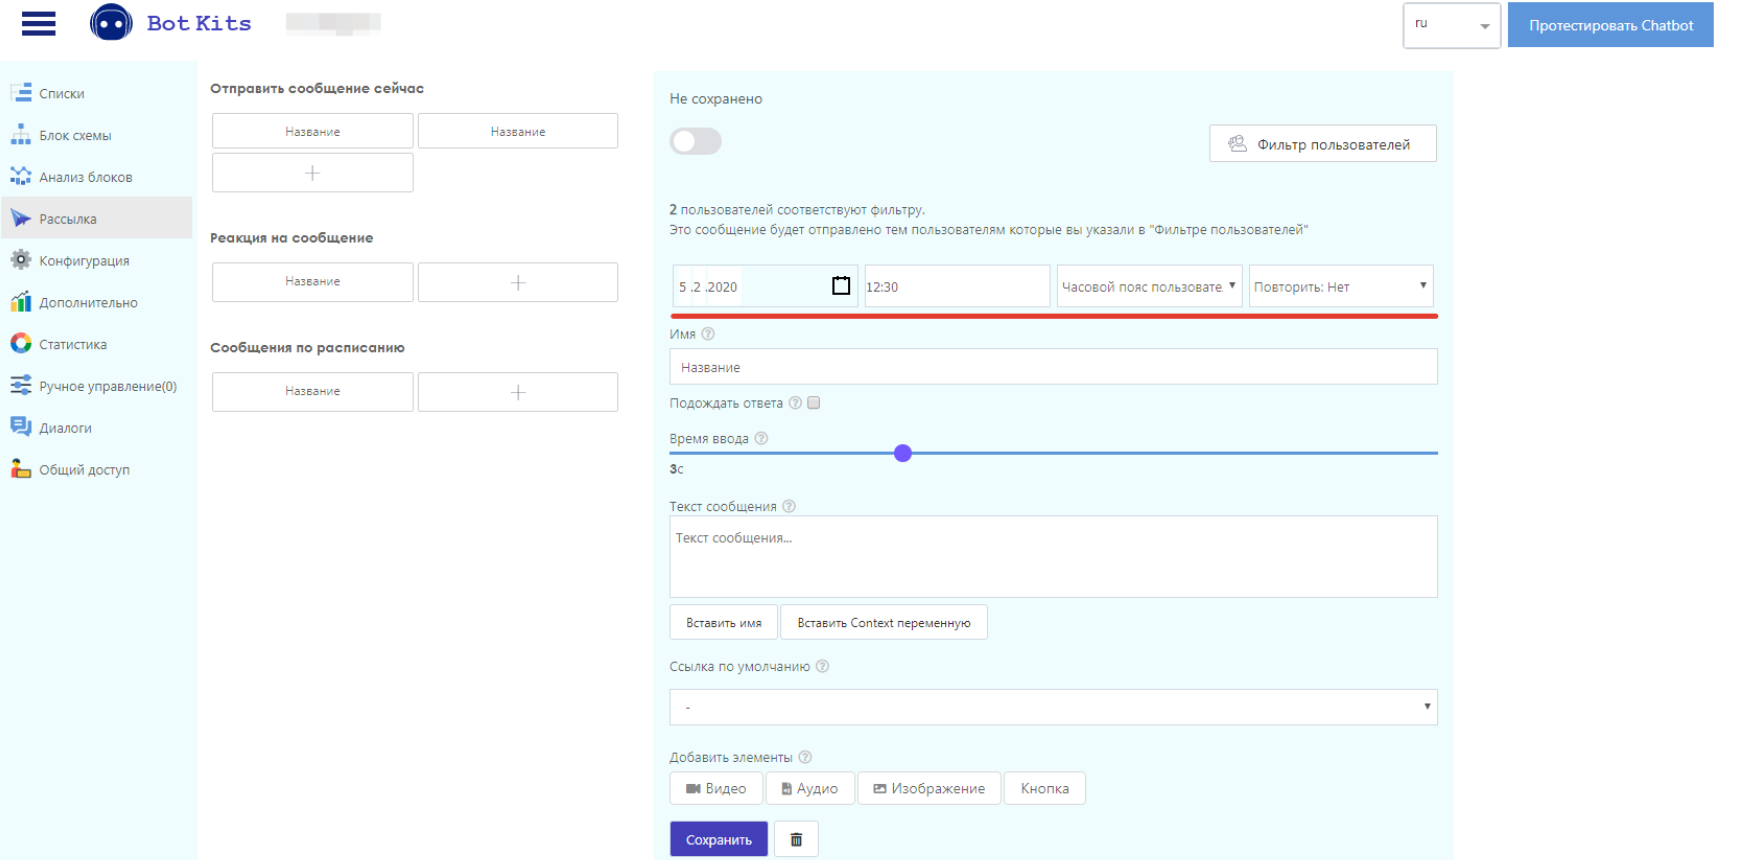
Task: Click Фильтр пользователей button
Action: pos(1322,144)
